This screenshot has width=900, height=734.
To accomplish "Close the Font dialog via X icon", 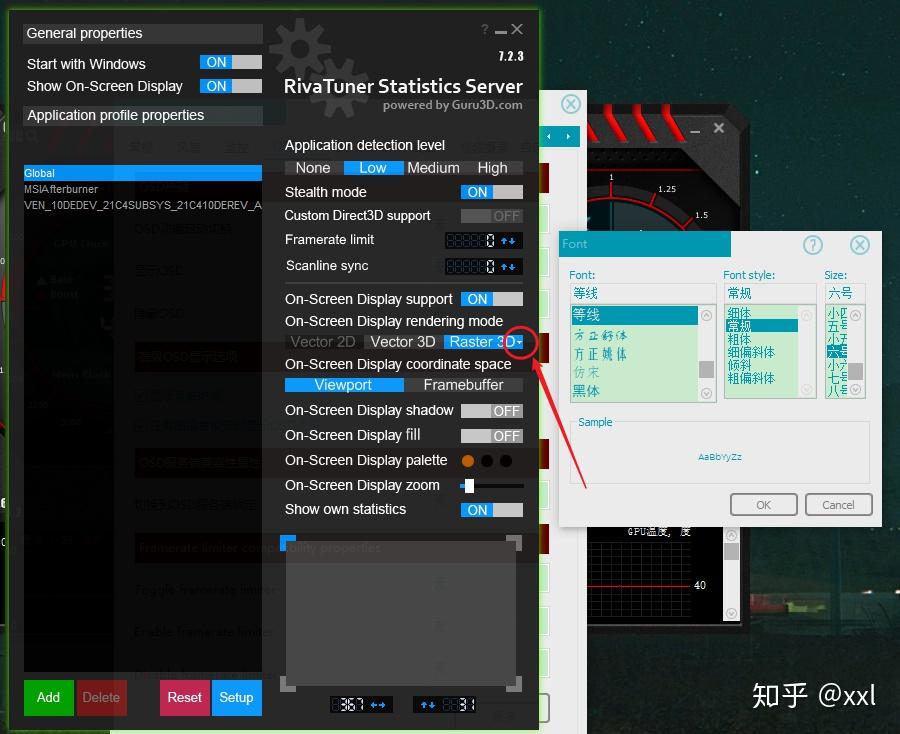I will click(859, 245).
